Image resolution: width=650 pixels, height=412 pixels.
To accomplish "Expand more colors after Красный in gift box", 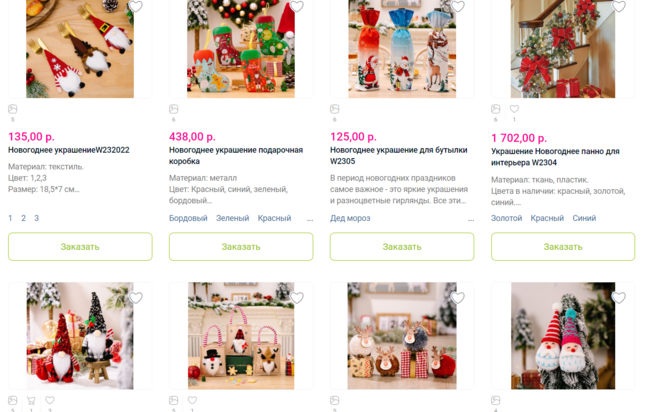I will (x=310, y=219).
